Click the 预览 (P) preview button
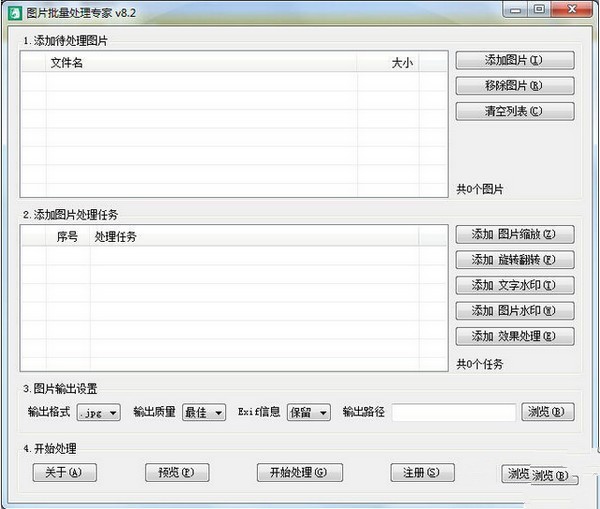Screen dimensions: 600x509 point(177,472)
